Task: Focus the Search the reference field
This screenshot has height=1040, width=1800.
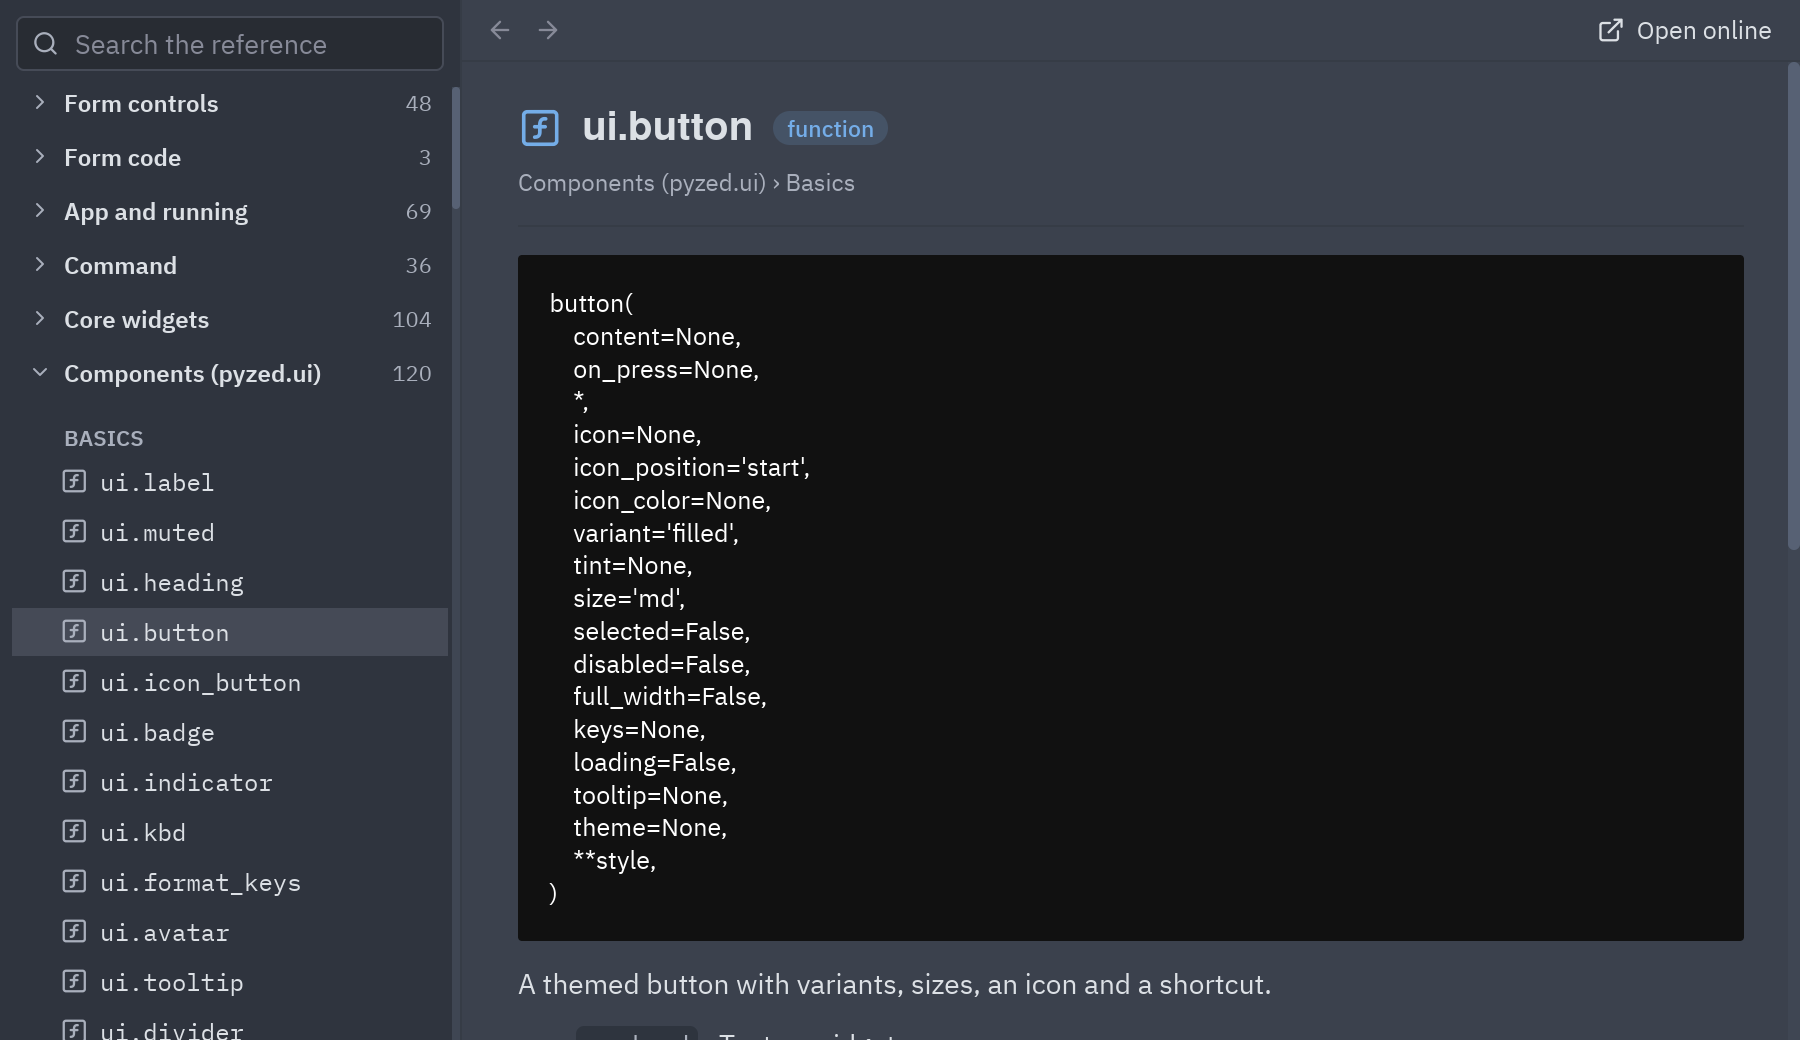Action: [230, 44]
